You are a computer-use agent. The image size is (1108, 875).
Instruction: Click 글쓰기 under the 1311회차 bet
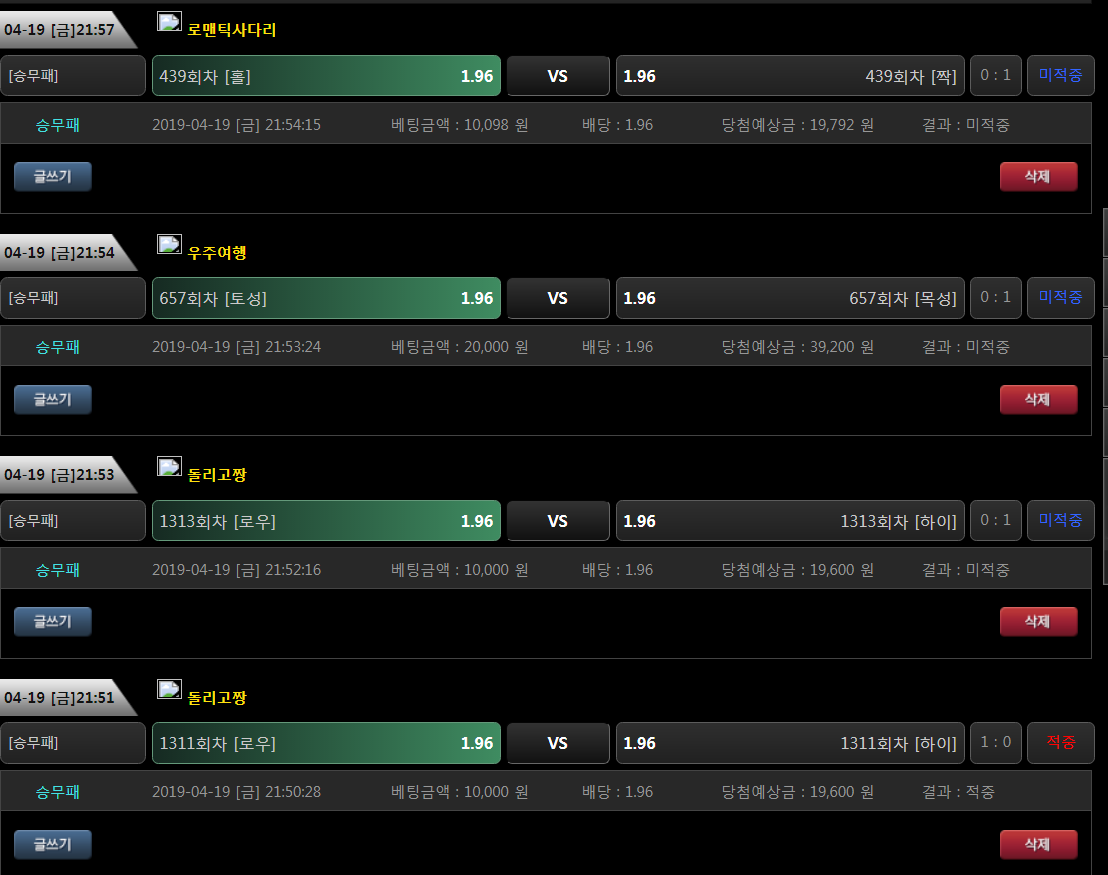pos(53,844)
